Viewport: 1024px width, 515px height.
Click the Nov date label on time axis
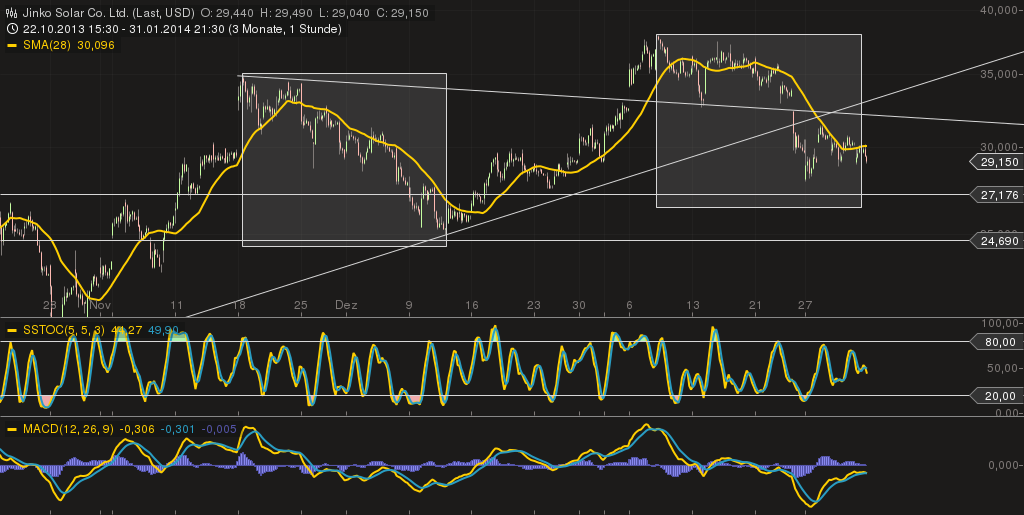(x=100, y=305)
